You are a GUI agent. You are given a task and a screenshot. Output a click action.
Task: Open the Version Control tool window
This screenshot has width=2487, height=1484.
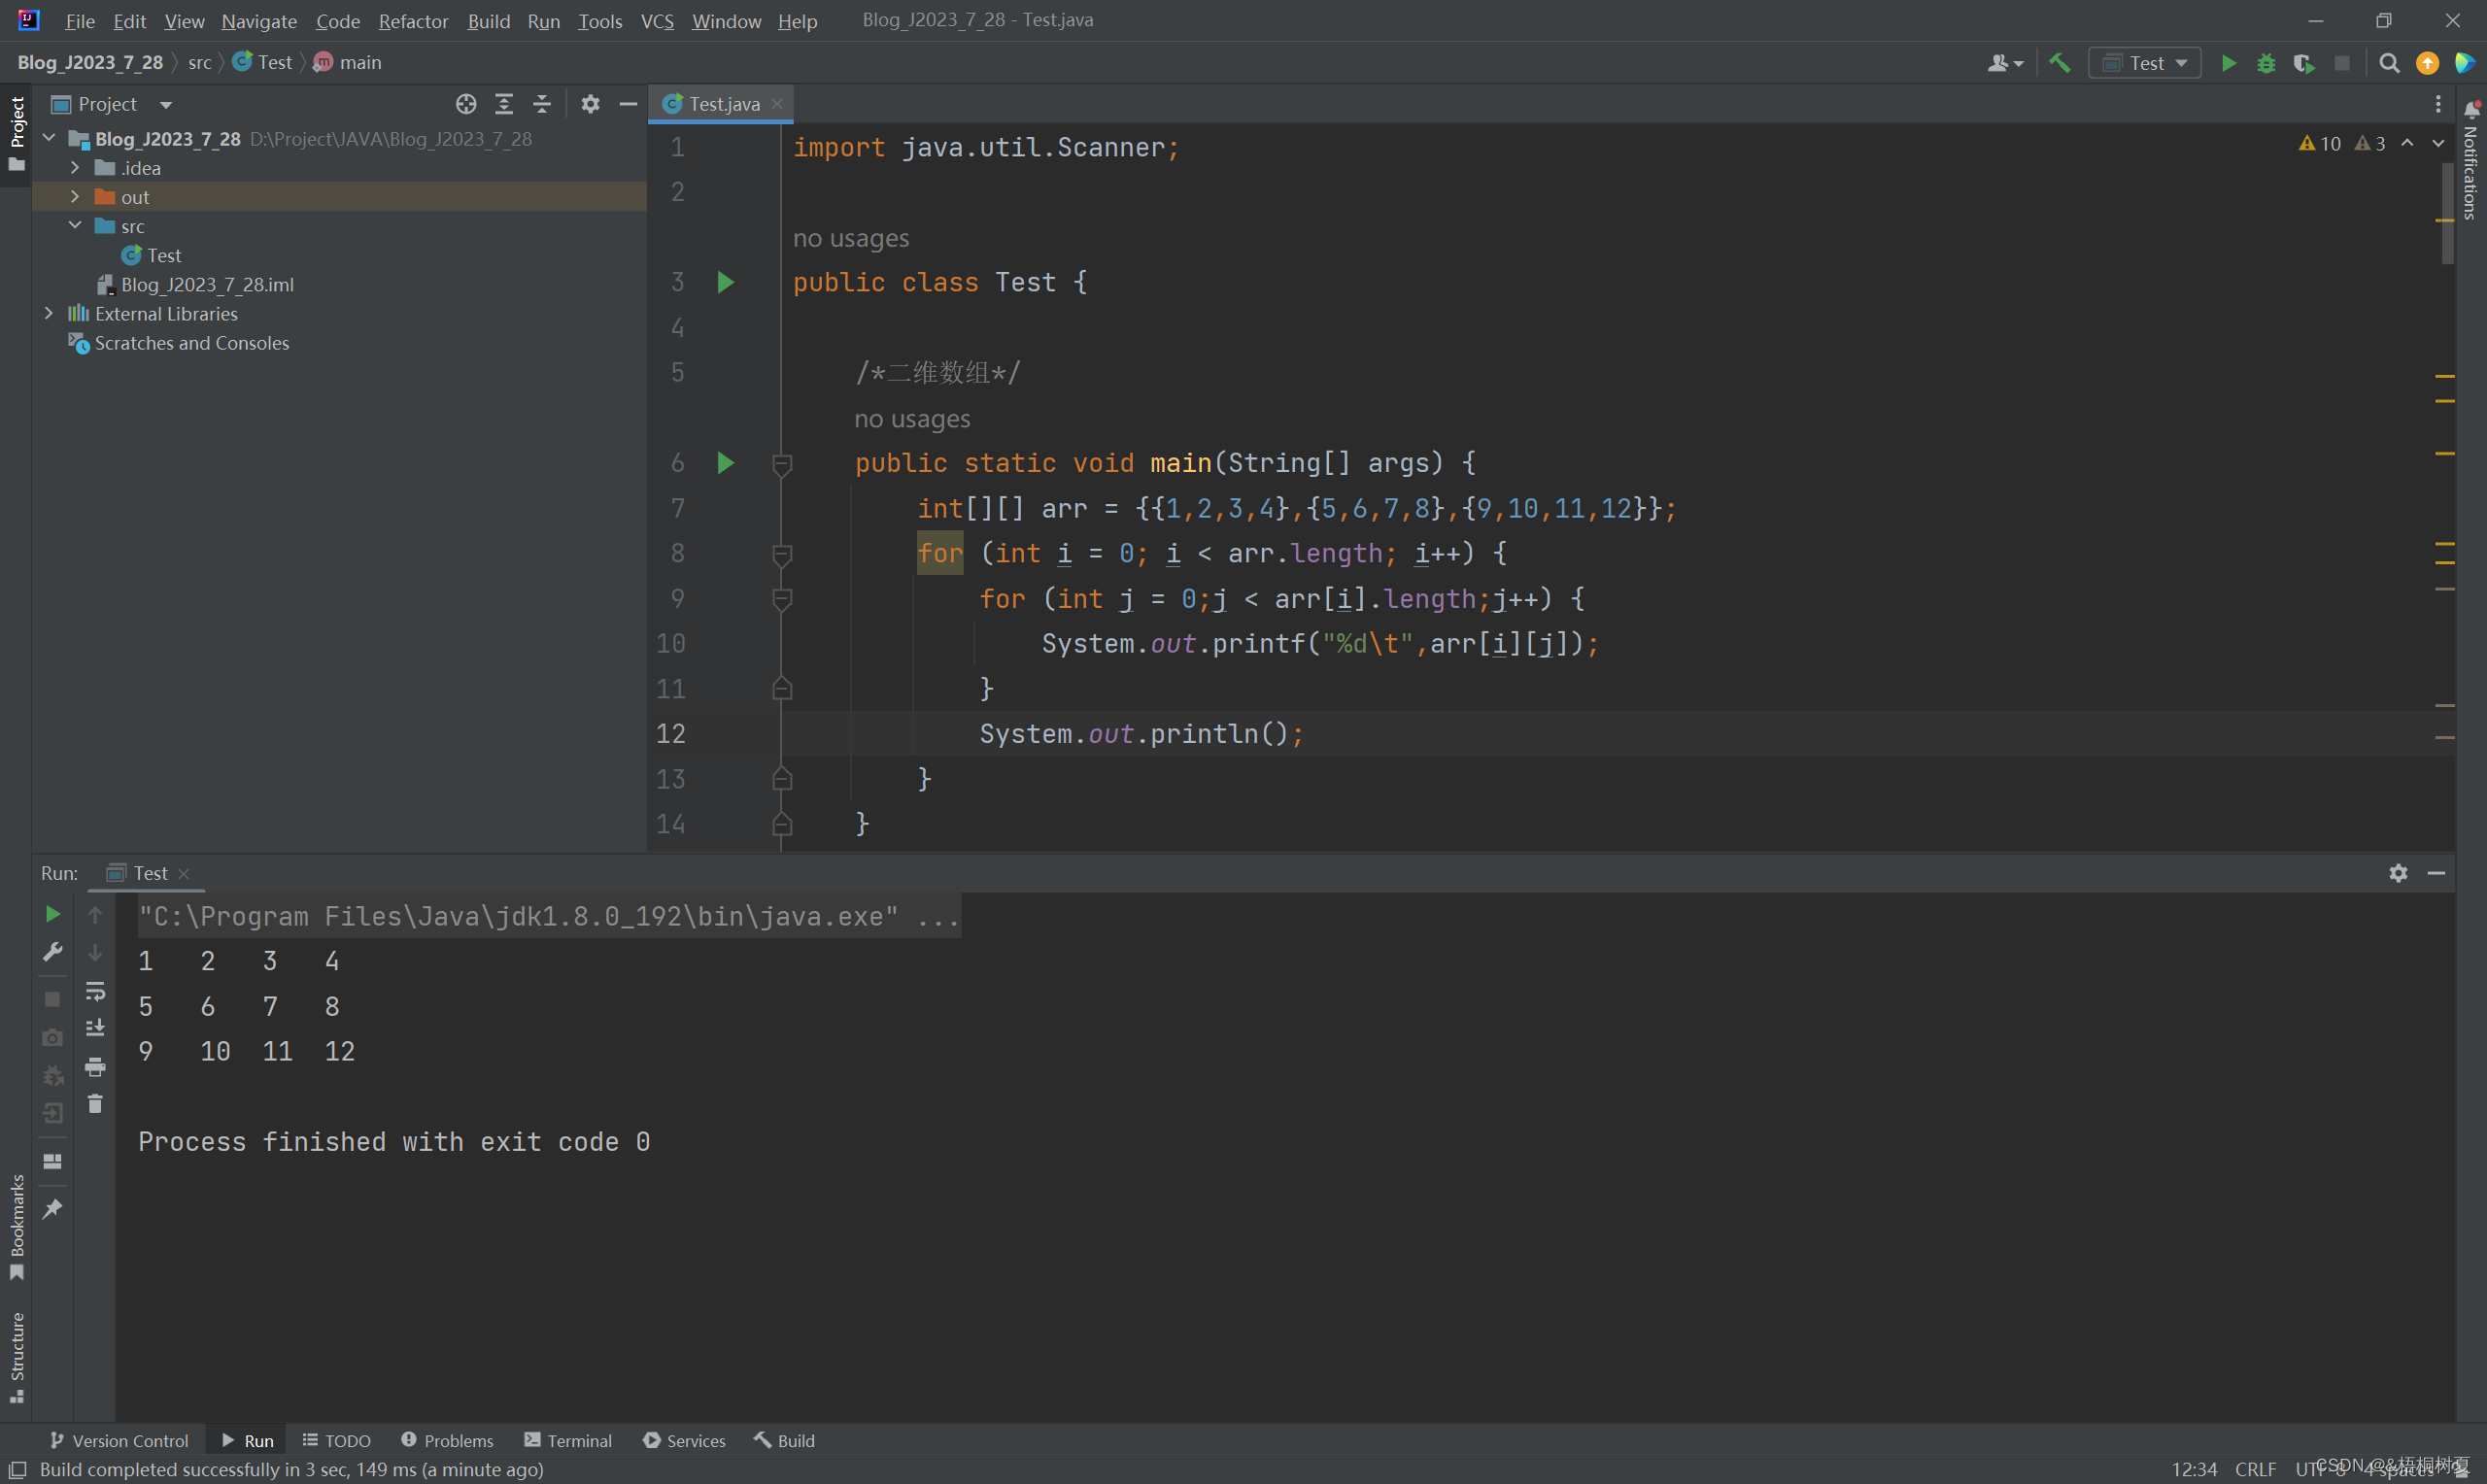[119, 1440]
